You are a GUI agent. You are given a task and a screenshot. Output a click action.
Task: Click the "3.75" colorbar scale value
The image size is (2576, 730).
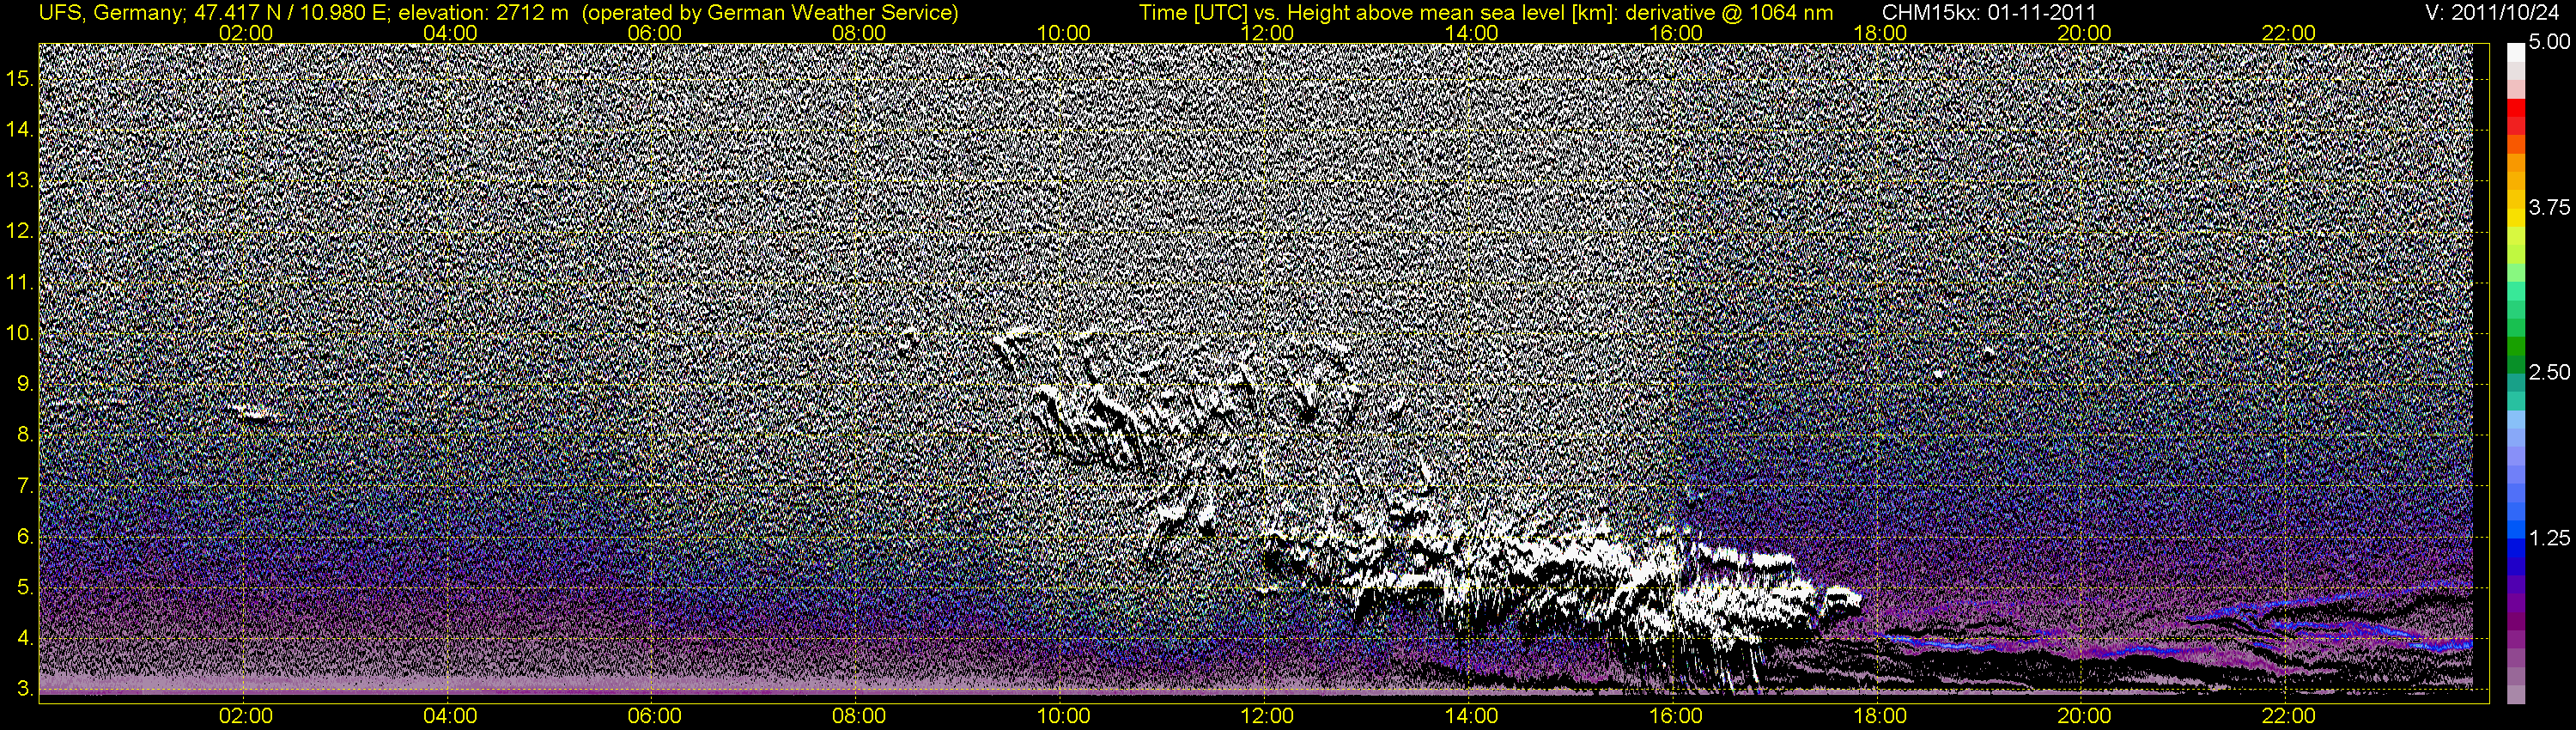click(2549, 208)
